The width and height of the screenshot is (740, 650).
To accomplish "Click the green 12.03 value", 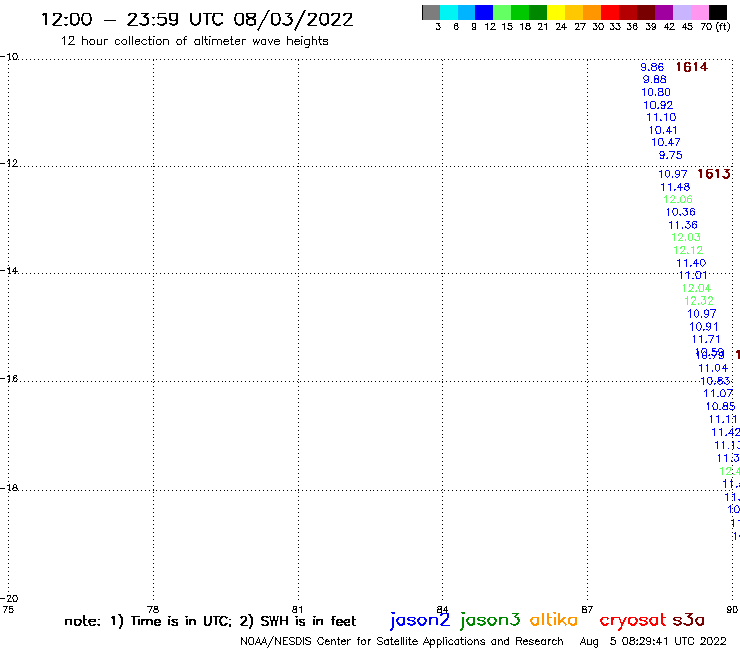I will tap(686, 237).
